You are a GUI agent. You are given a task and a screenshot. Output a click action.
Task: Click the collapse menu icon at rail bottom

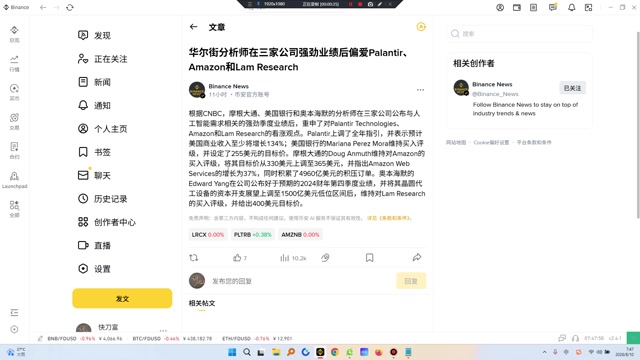click(x=14, y=313)
